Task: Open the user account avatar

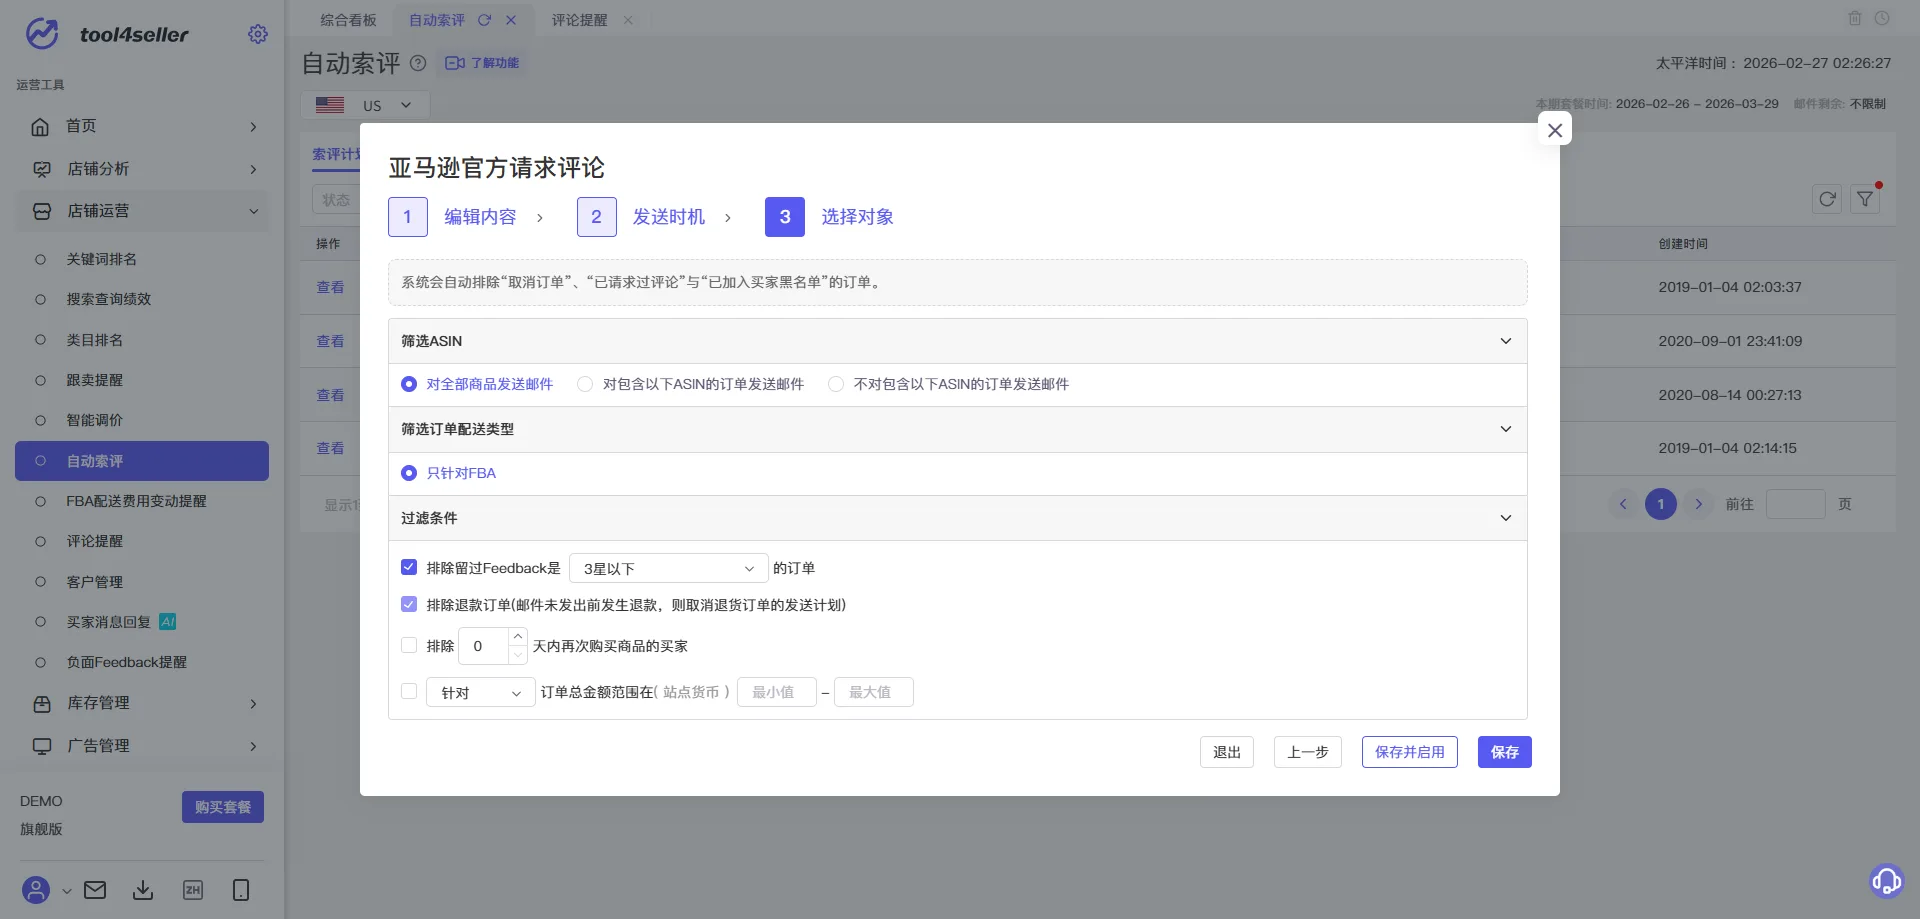Action: pos(36,889)
